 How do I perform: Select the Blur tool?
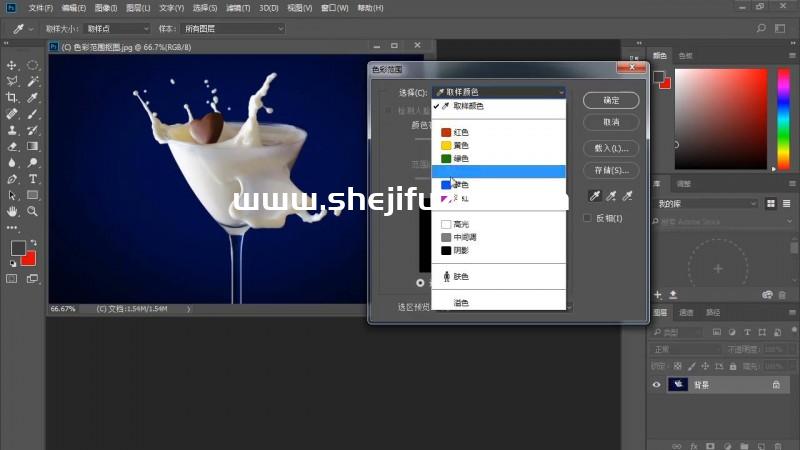pyautogui.click(x=11, y=163)
